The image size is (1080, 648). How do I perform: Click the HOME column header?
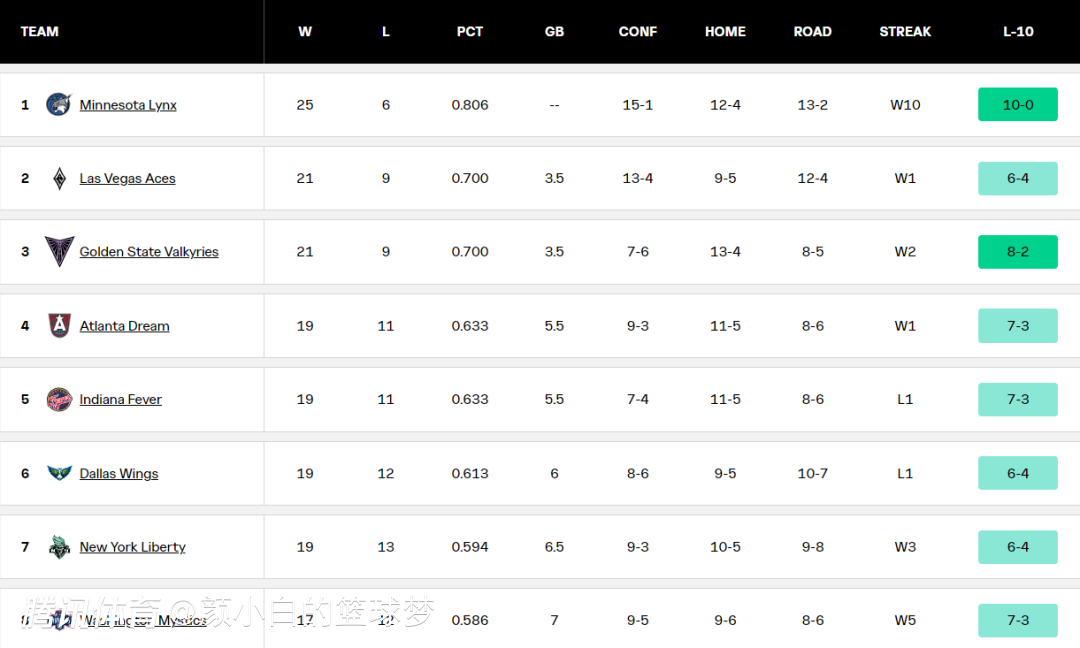coord(725,32)
